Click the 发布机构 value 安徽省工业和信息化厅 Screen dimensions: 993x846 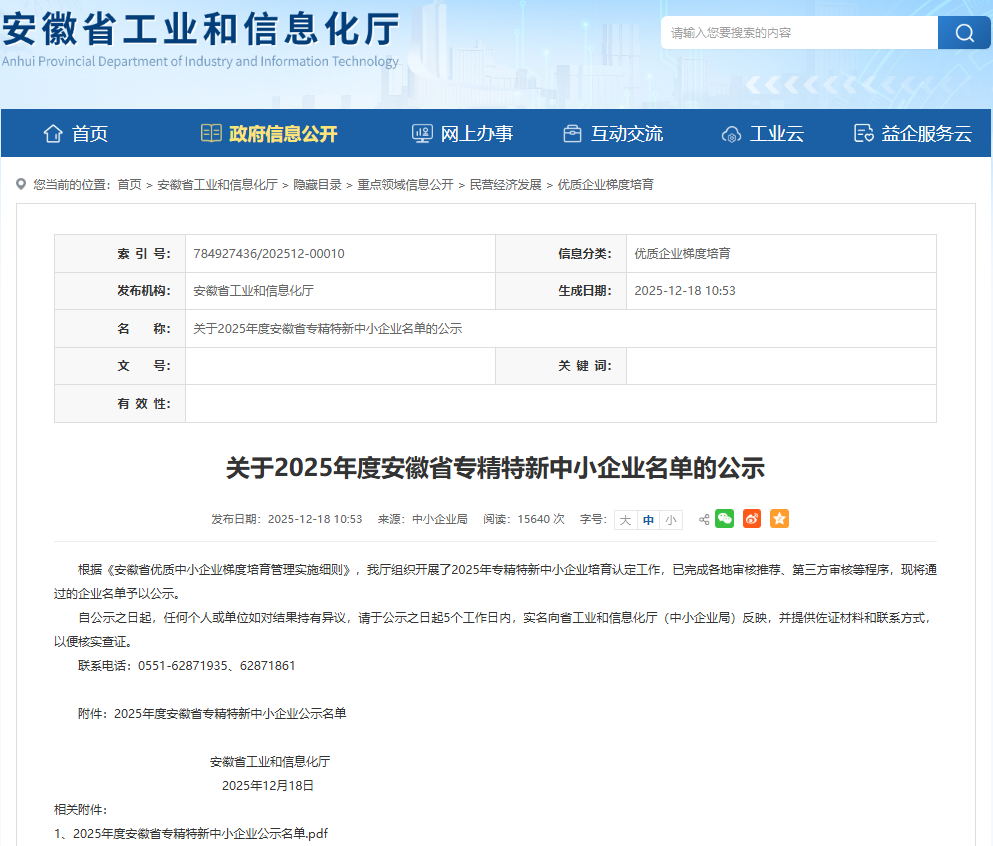point(253,291)
